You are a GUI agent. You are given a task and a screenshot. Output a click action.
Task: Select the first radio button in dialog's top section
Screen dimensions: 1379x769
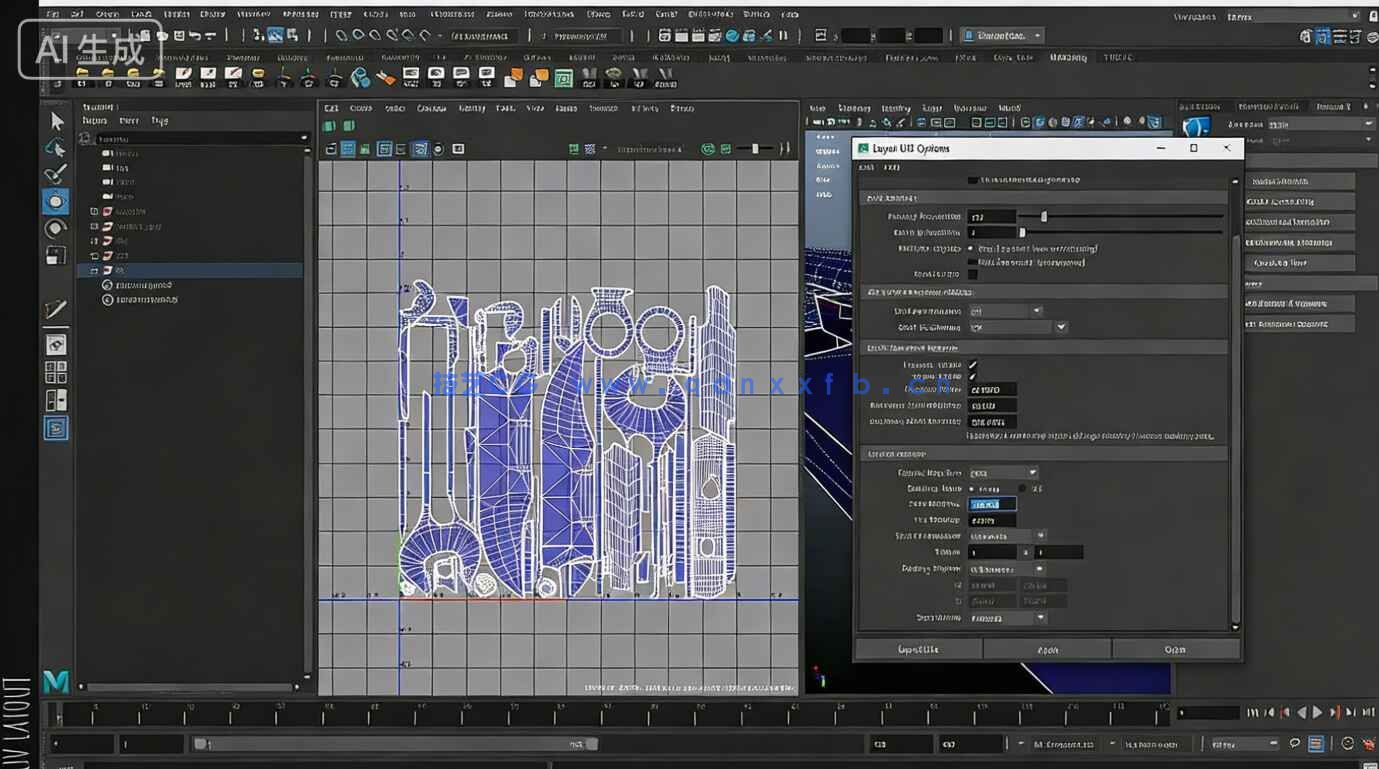pos(970,248)
